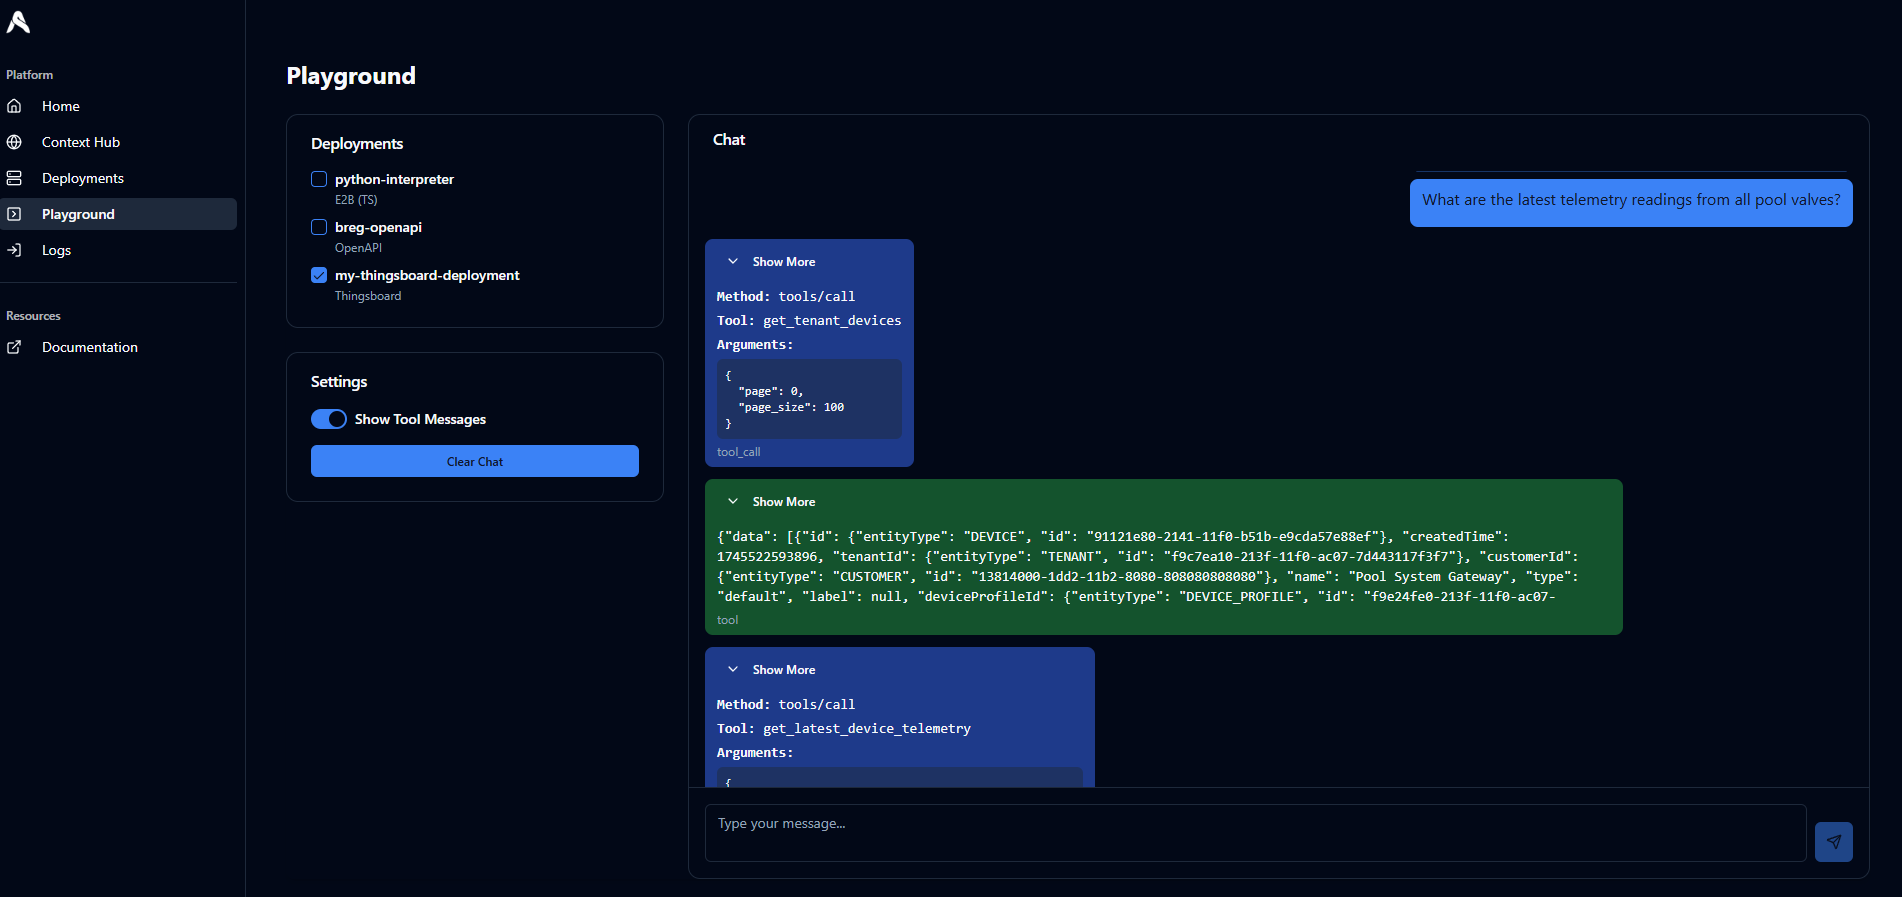Click the Deployments server icon
The image size is (1902, 897).
coord(14,178)
